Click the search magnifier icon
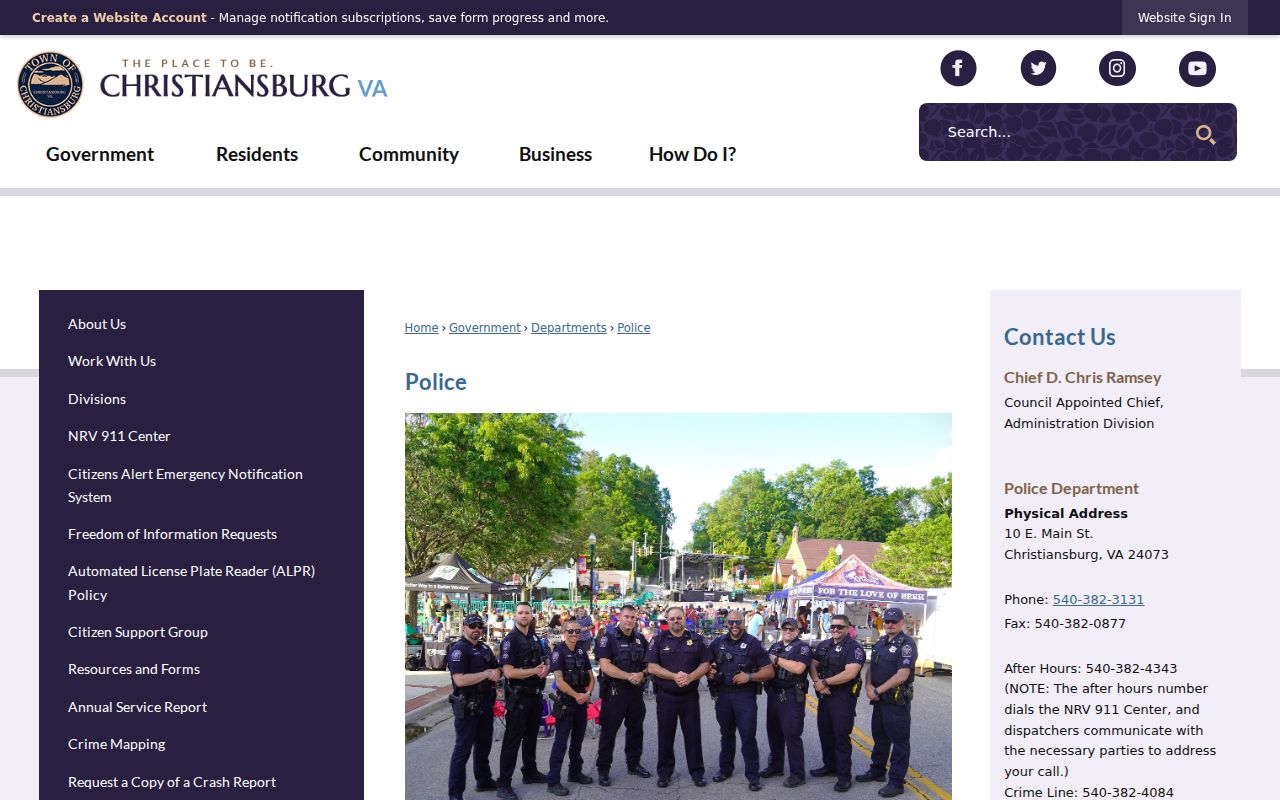 tap(1205, 134)
